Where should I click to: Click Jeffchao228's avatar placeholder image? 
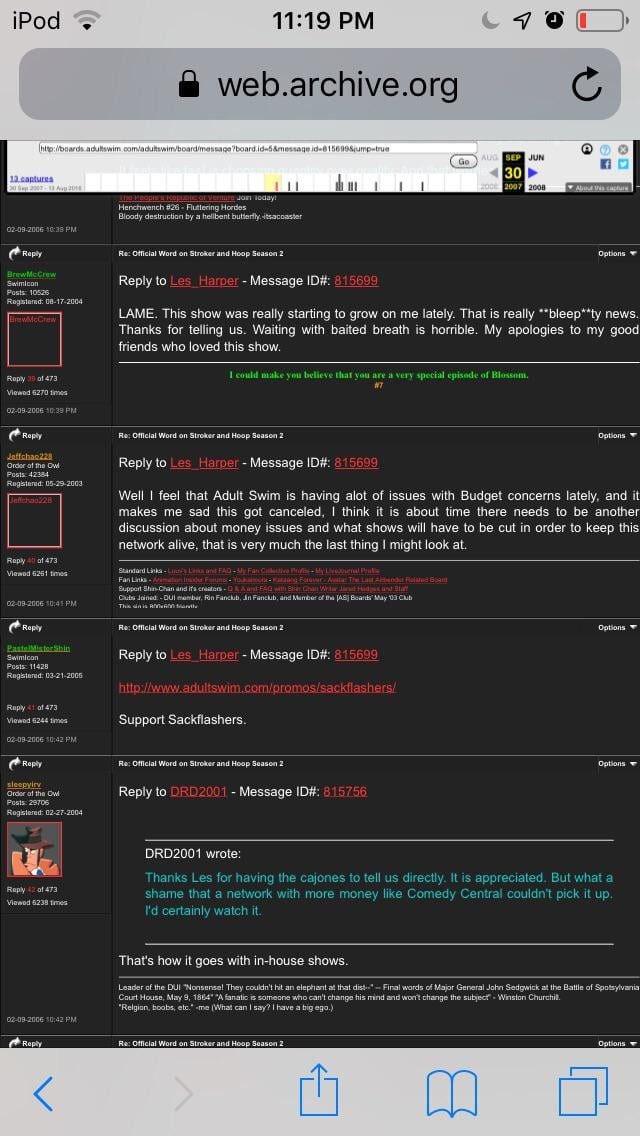point(34,521)
